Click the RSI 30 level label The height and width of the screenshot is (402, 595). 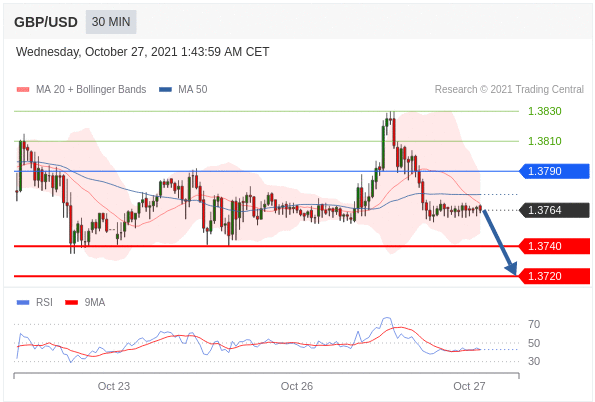[x=534, y=361]
